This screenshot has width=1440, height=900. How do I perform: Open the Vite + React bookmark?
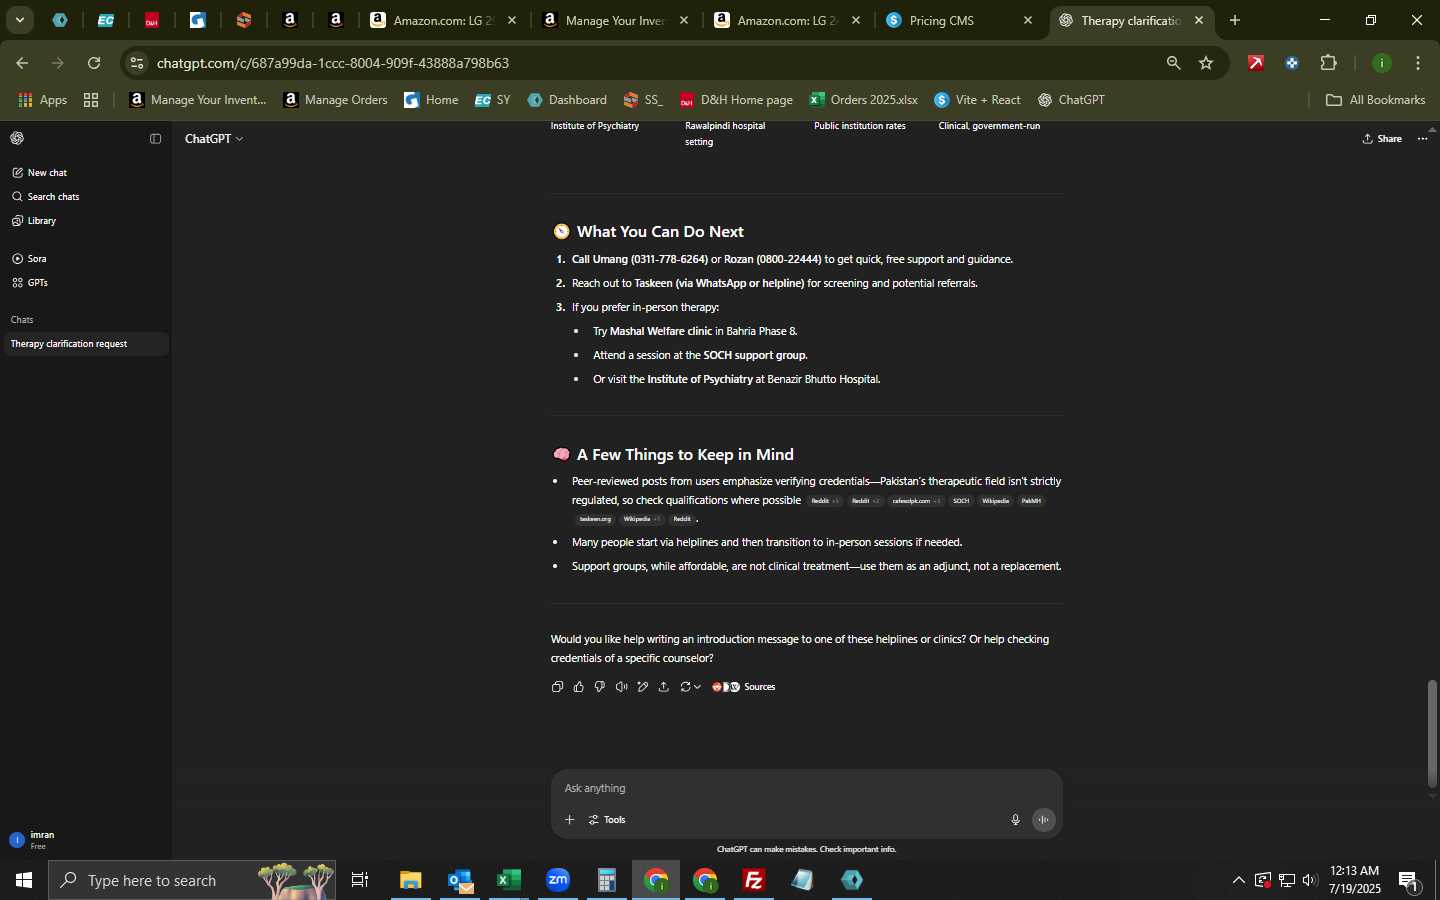(x=977, y=100)
